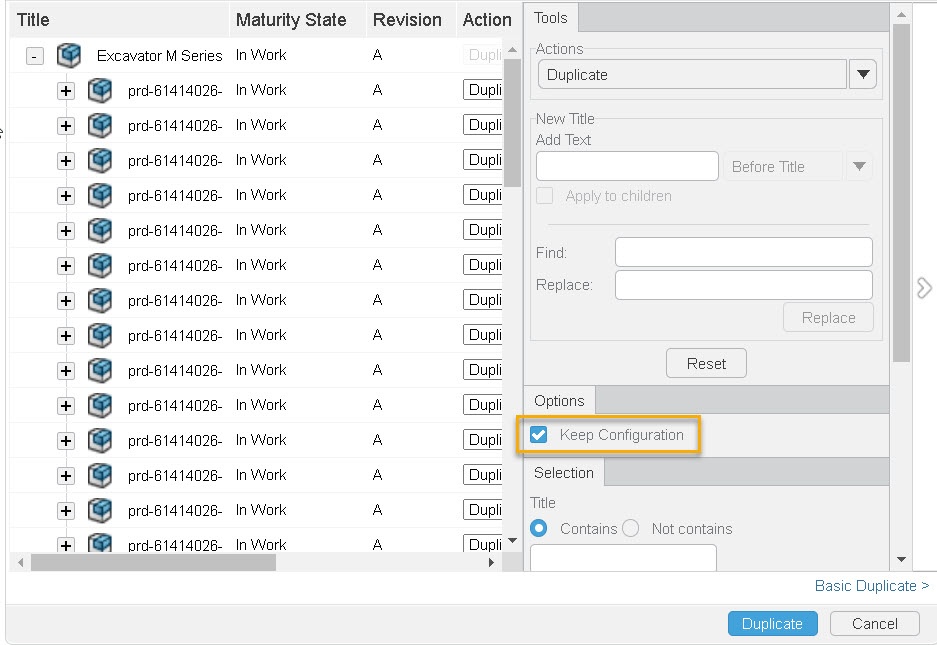The height and width of the screenshot is (645, 937).
Task: Click the right chevron to collapse the side panel
Action: click(x=924, y=288)
